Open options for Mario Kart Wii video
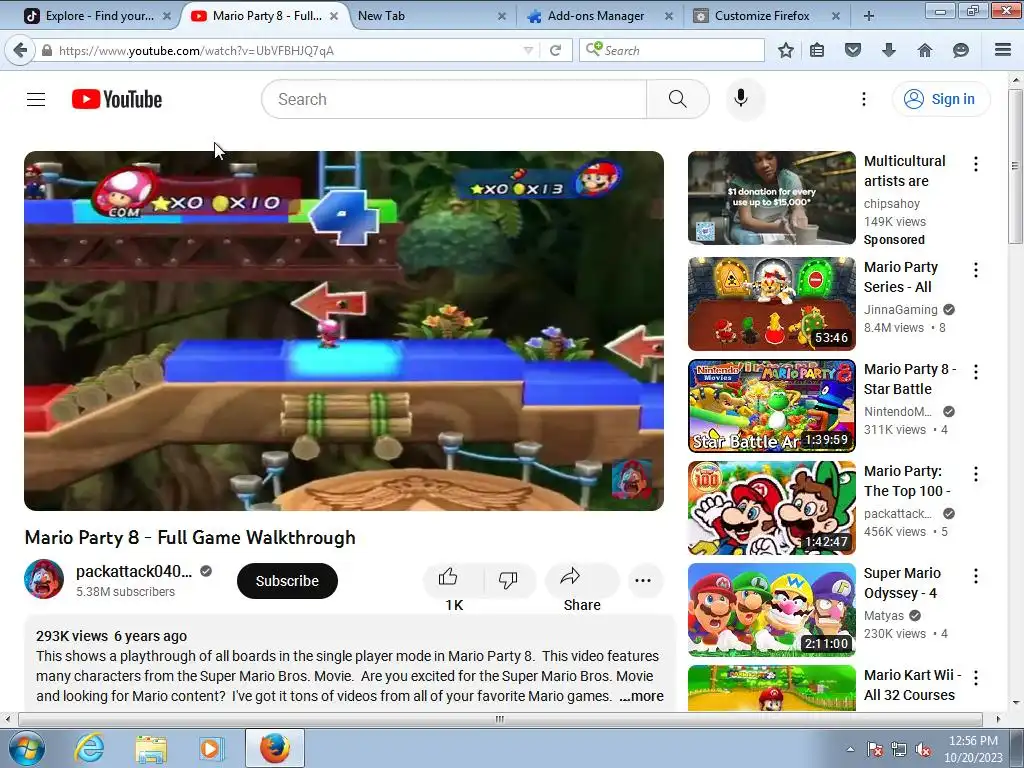The image size is (1024, 768). [x=976, y=677]
